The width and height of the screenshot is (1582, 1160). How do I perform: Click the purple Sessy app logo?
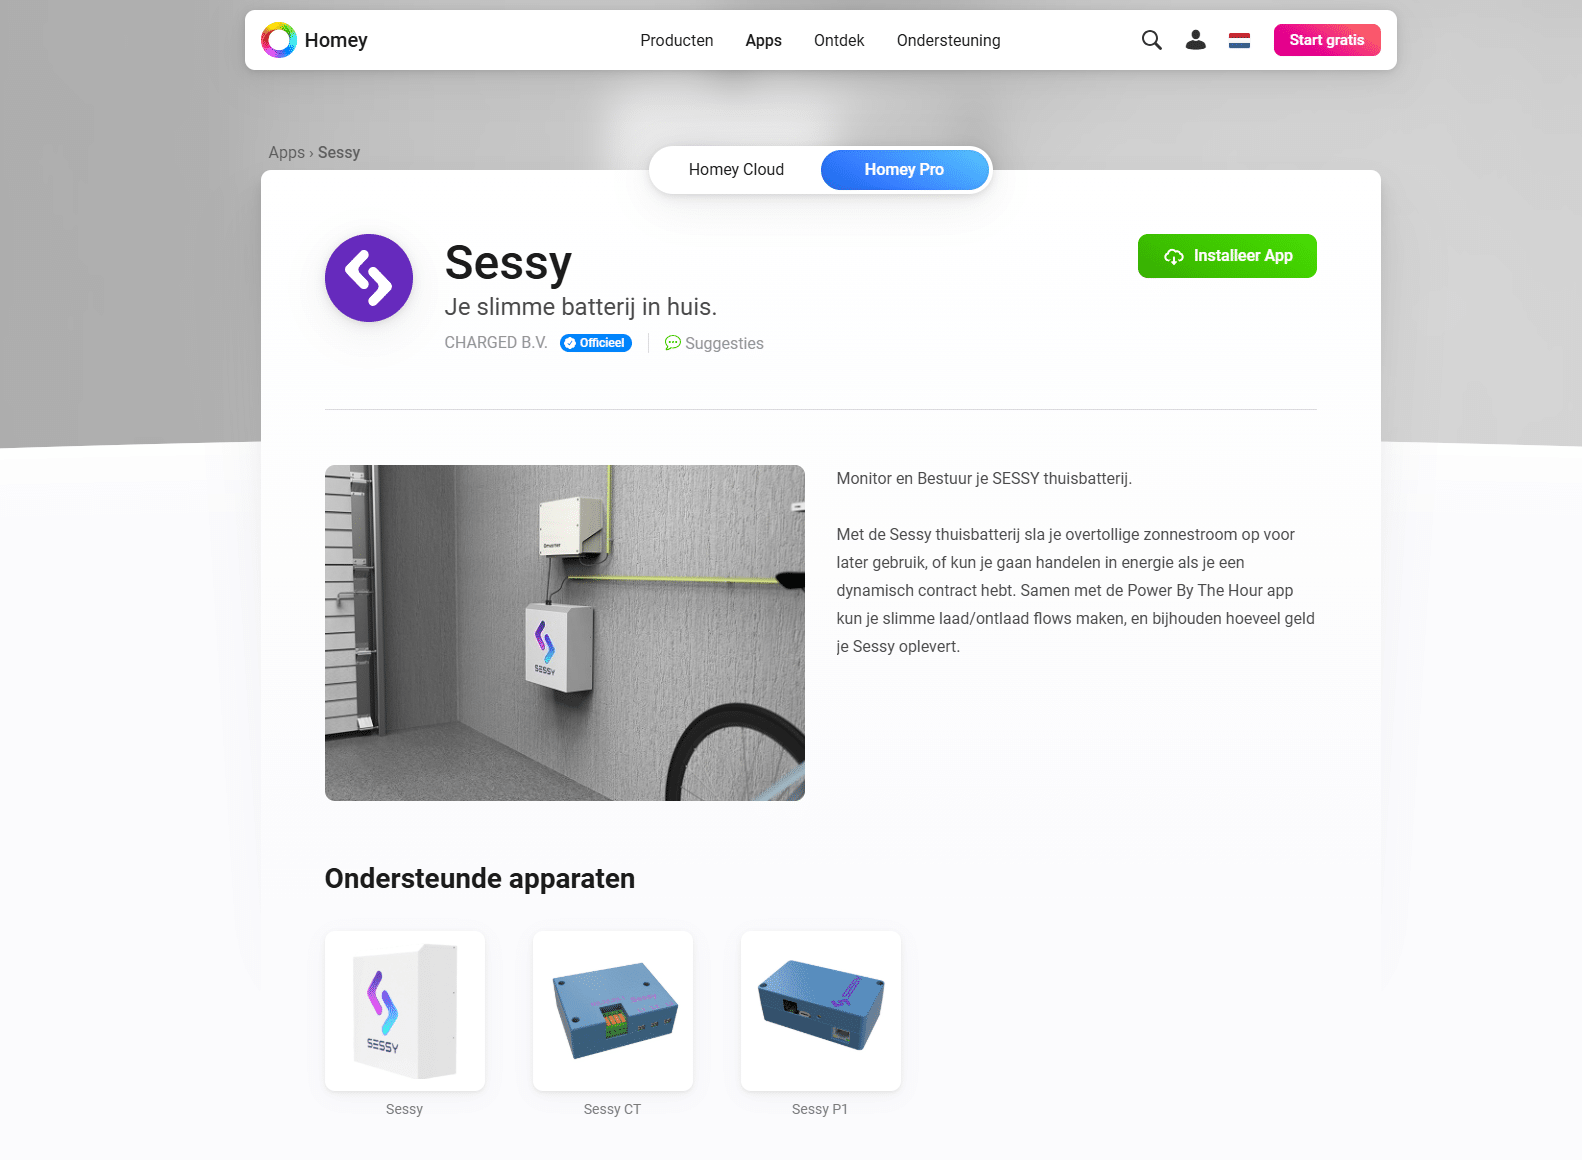point(369,278)
